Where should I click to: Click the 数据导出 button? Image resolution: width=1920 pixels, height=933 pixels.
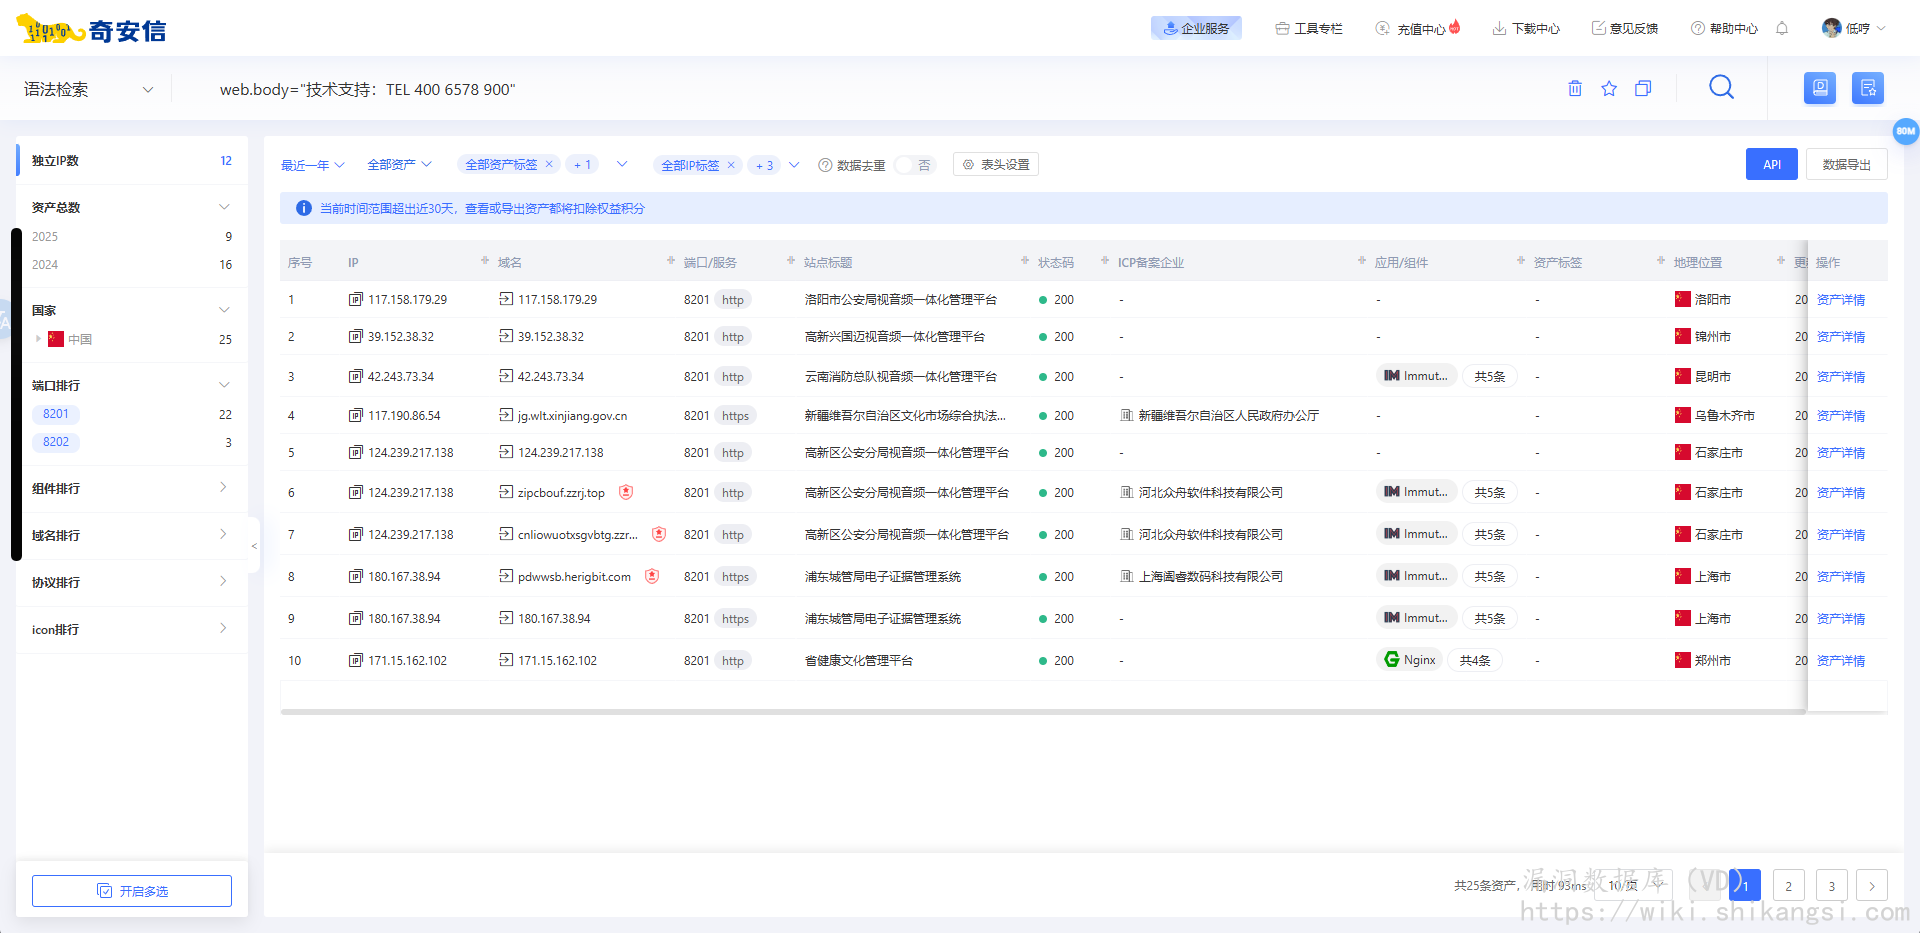click(1847, 164)
